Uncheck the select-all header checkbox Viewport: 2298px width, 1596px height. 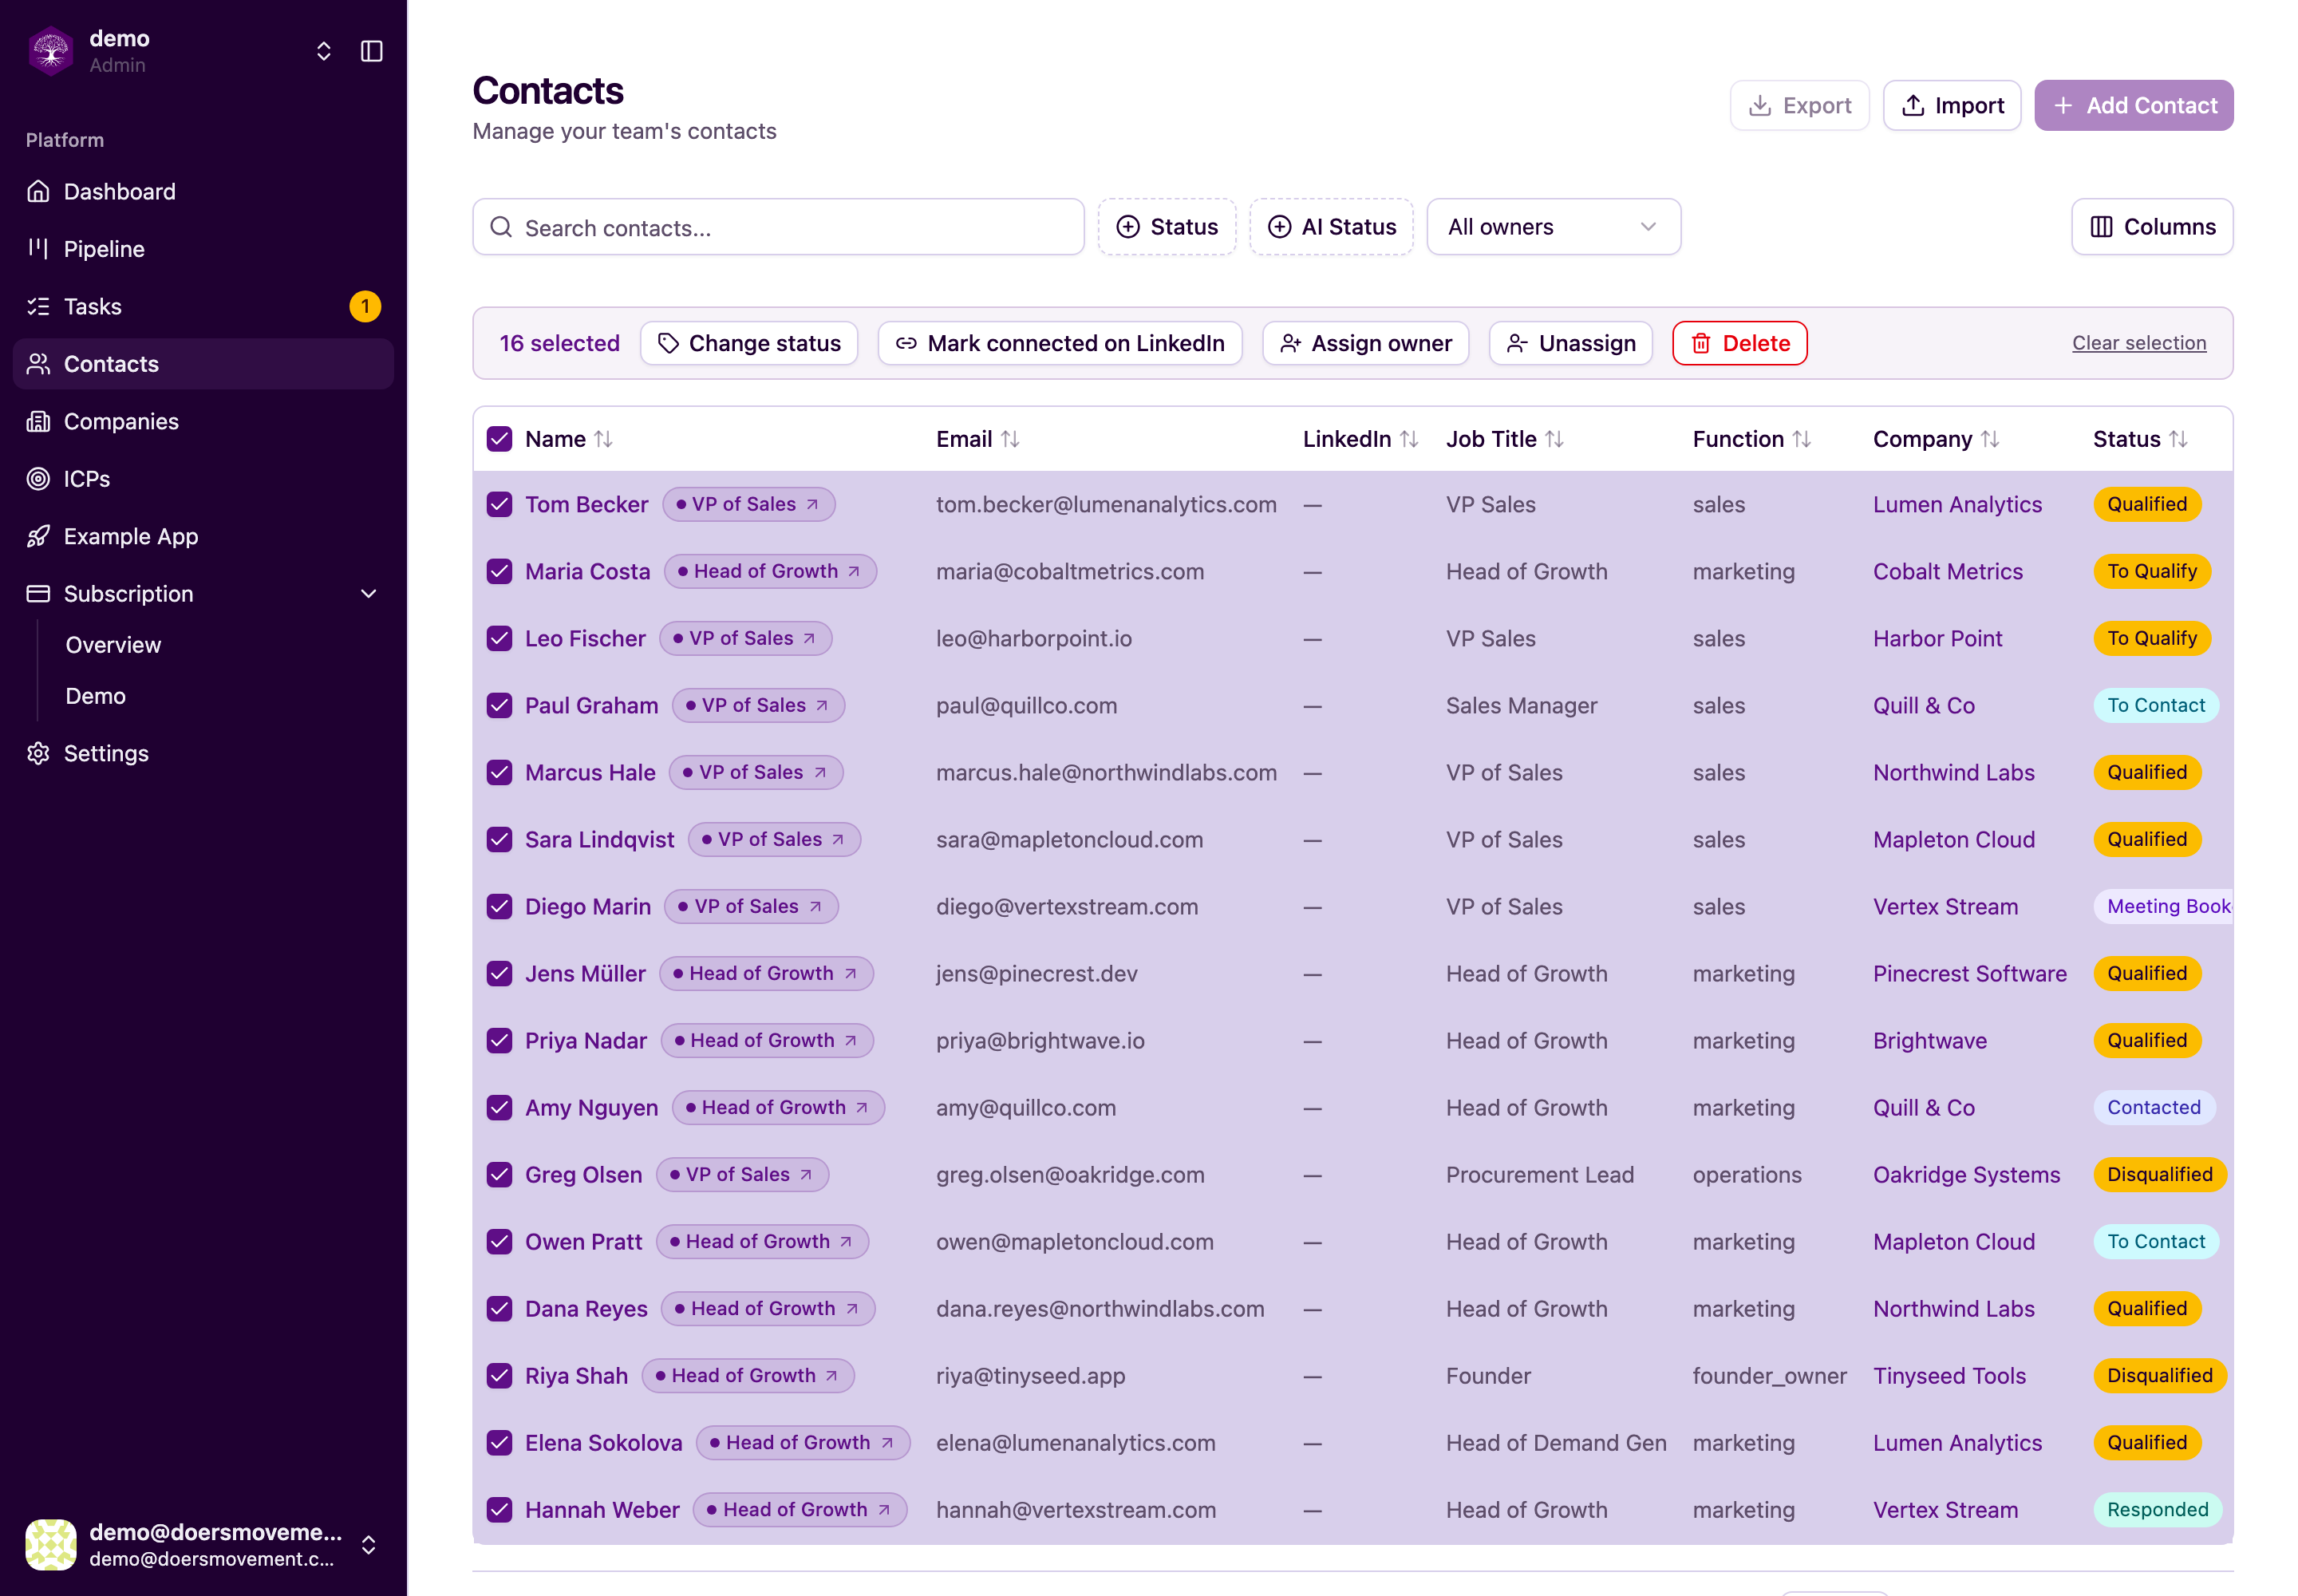click(x=499, y=439)
